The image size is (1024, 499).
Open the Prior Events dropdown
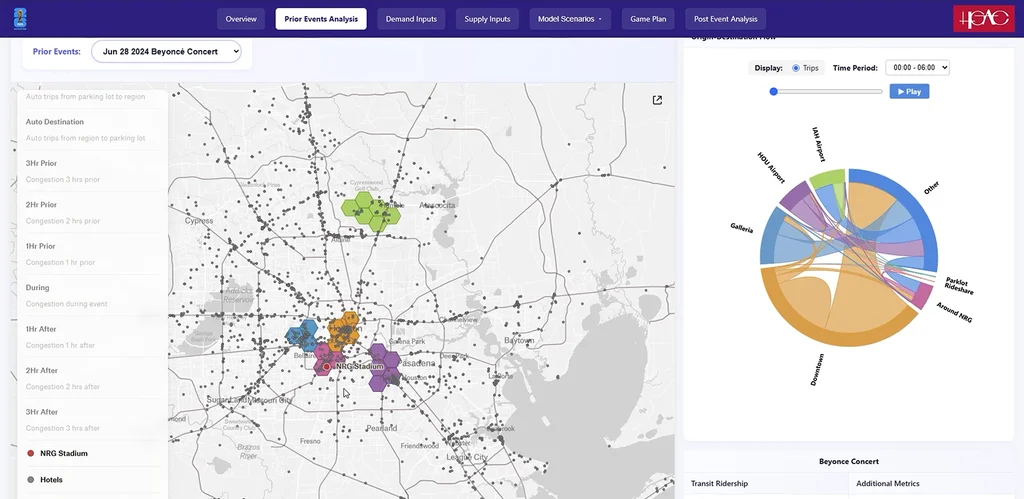tap(167, 52)
